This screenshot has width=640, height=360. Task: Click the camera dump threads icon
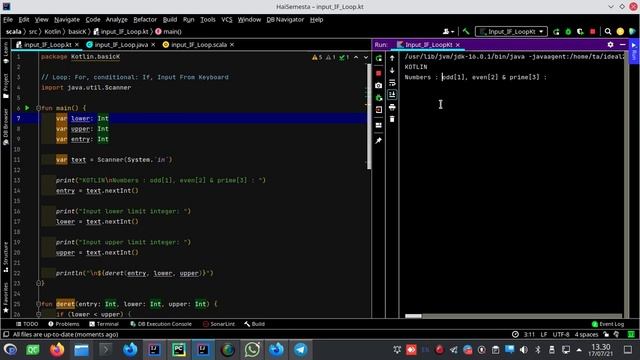point(378,85)
